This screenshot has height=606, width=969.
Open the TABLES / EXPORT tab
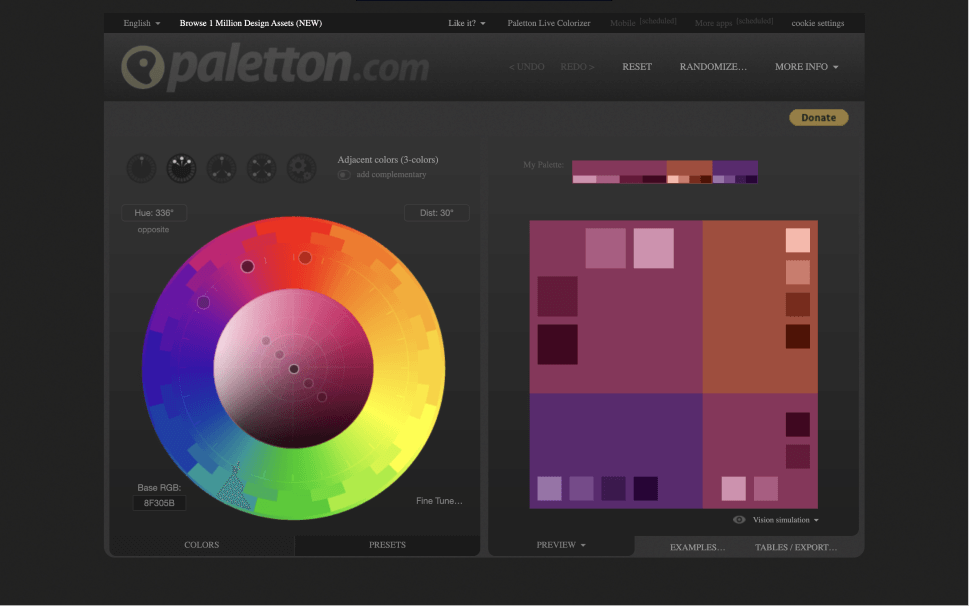pyautogui.click(x=795, y=547)
